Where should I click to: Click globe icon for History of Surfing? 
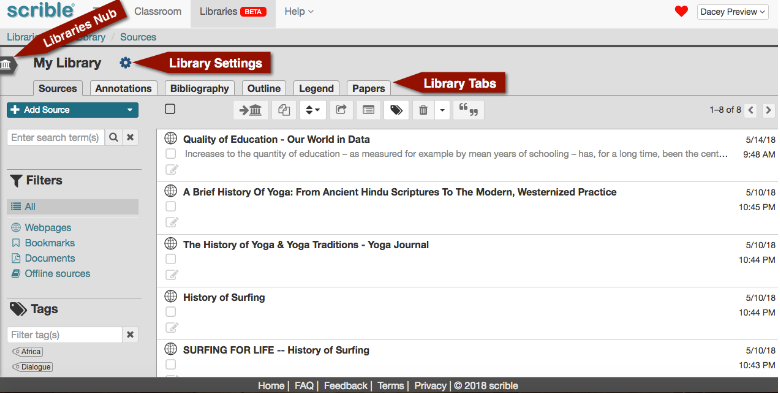pos(171,296)
